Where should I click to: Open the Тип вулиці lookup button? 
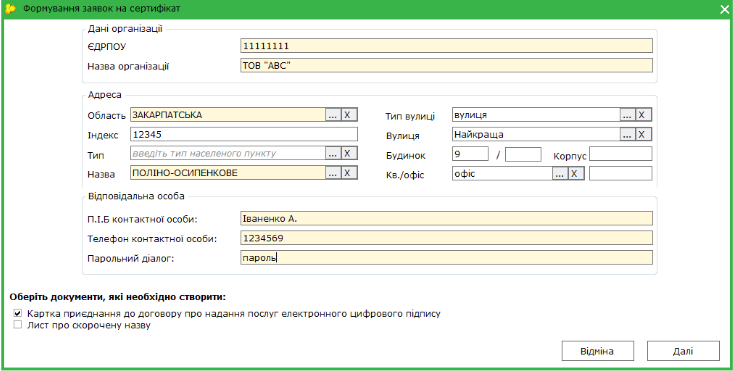tap(627, 115)
